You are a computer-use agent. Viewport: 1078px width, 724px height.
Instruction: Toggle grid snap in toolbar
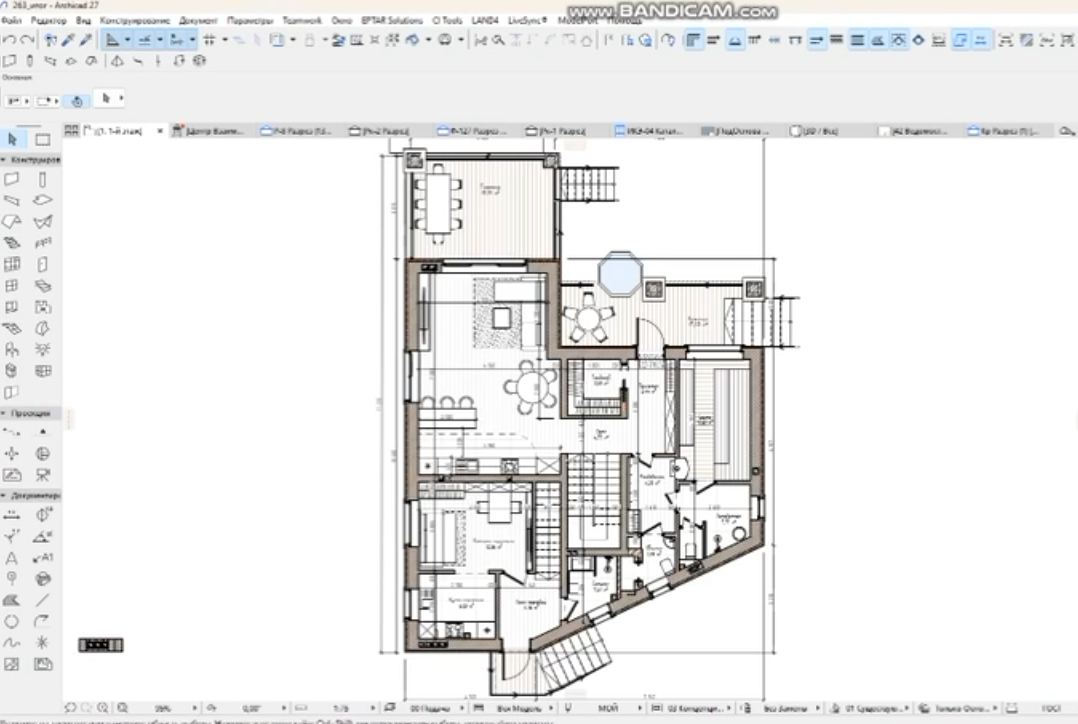pyautogui.click(x=210, y=40)
